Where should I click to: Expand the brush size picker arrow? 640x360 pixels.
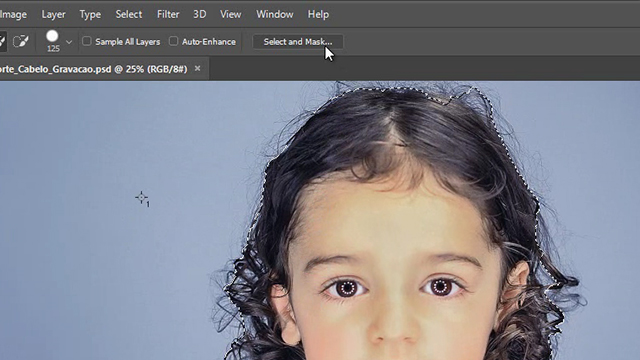pos(69,42)
